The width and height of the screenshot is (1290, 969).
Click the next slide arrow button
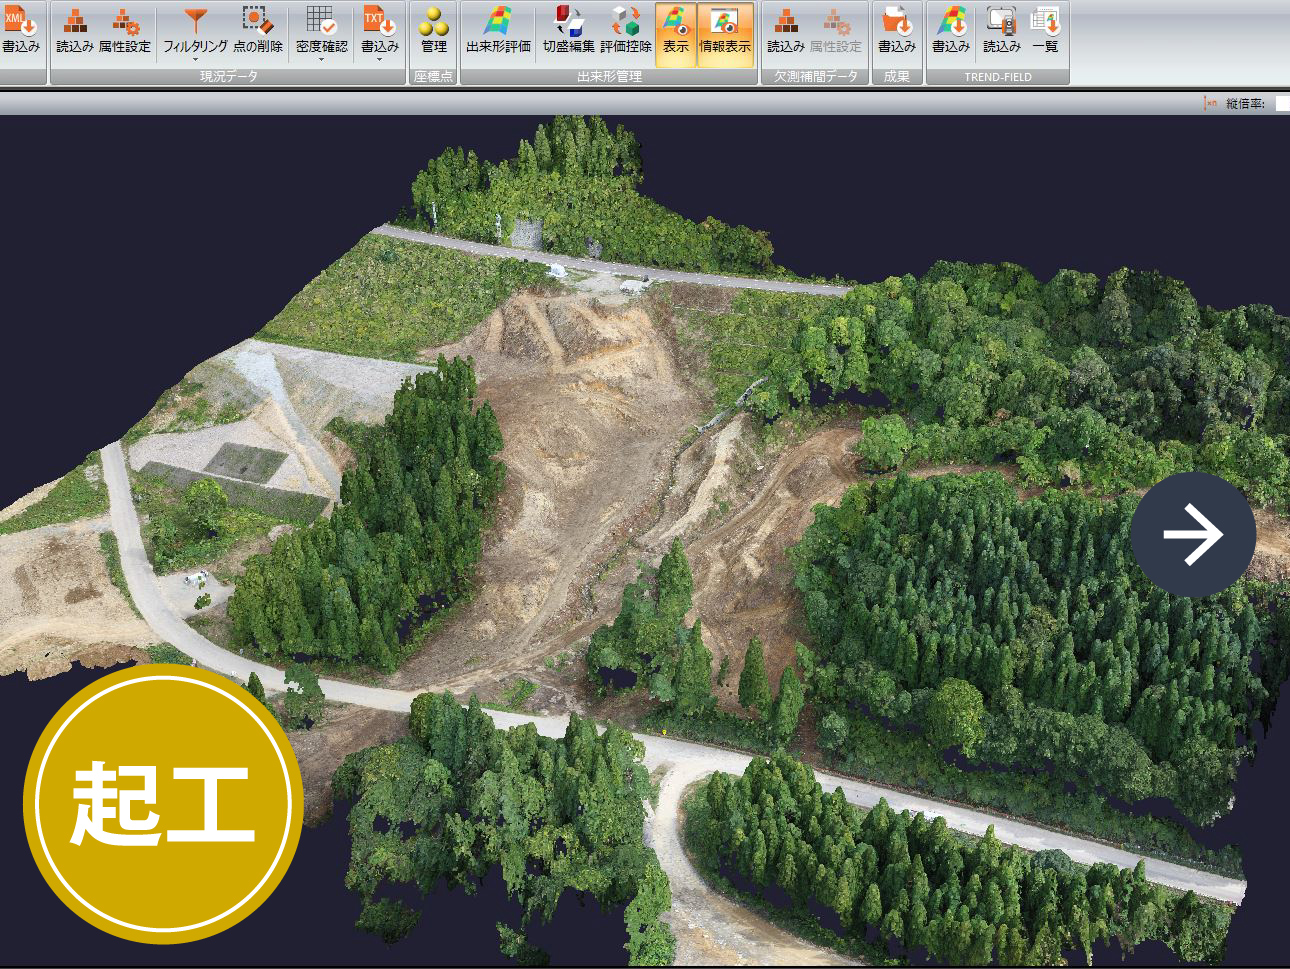pyautogui.click(x=1192, y=535)
